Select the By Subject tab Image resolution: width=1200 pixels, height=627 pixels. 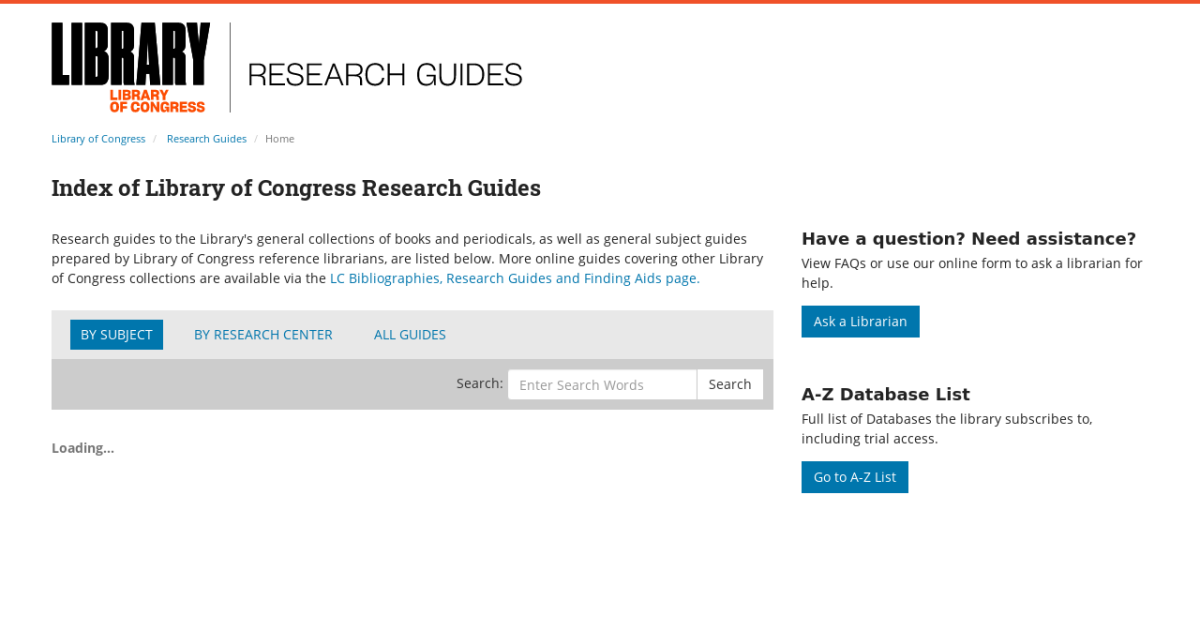[x=116, y=335]
